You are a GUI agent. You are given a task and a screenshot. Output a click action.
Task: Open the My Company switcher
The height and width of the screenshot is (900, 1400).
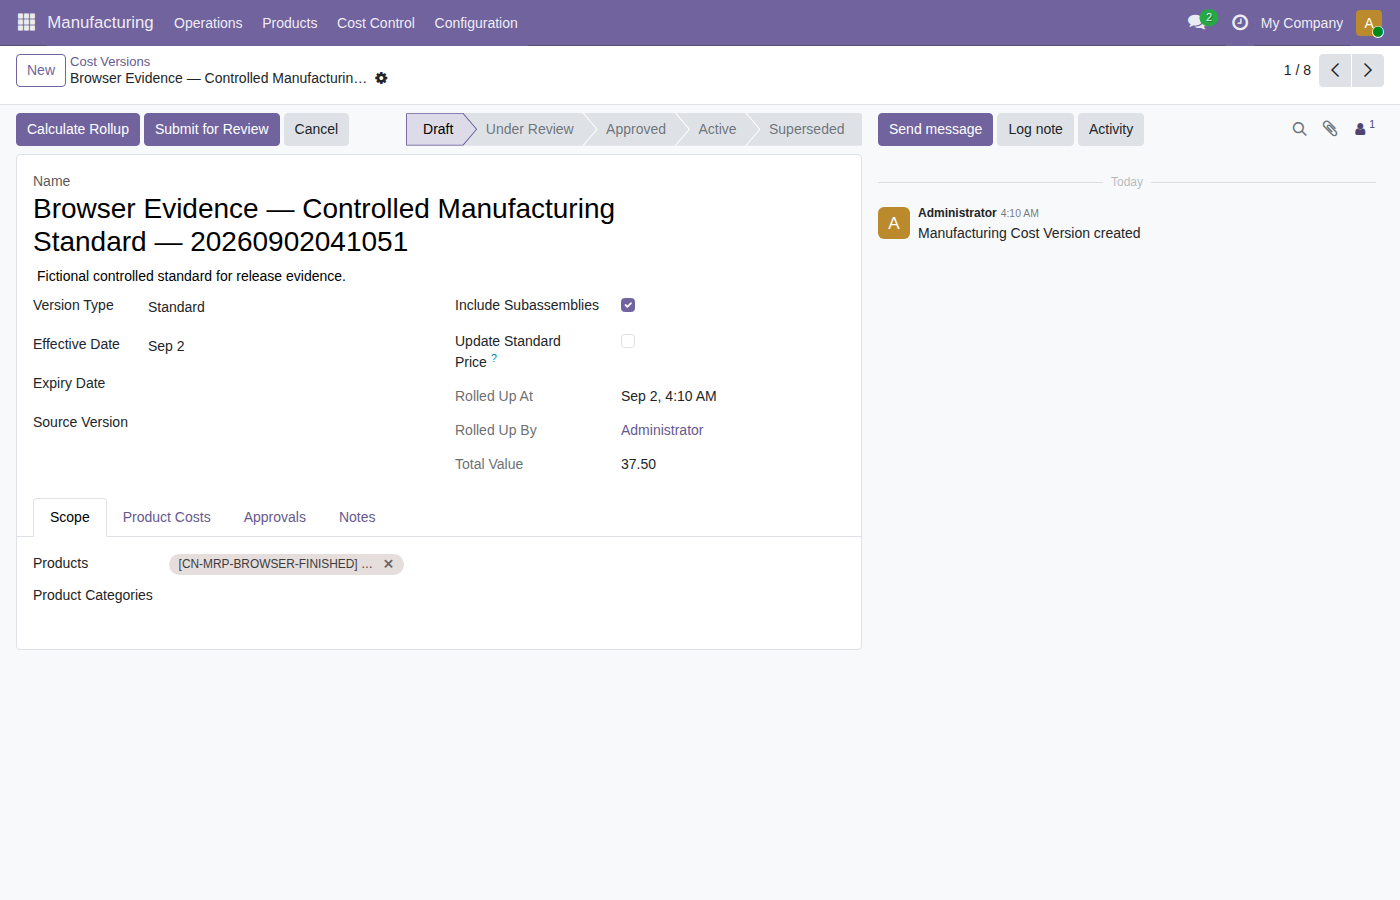[x=1301, y=22]
